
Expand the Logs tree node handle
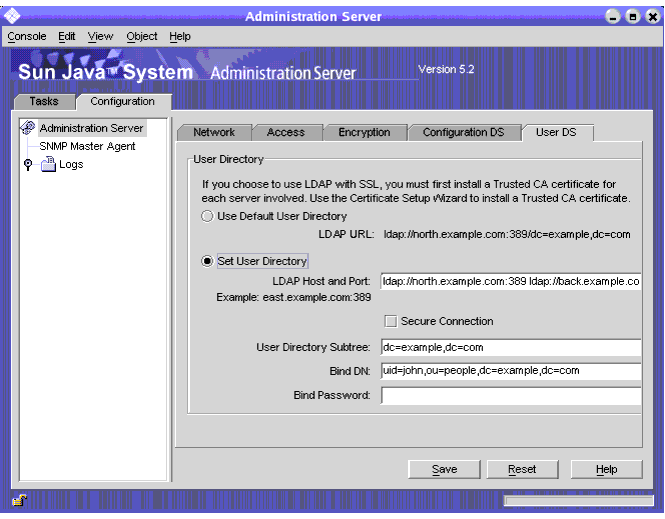(28, 164)
